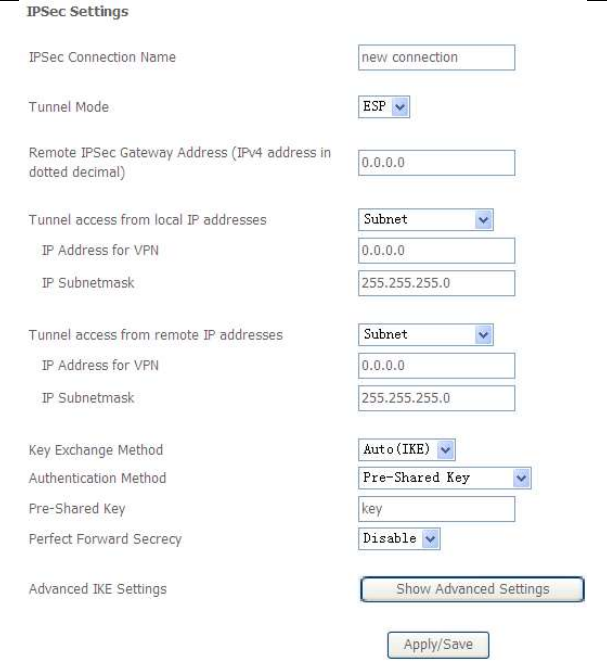Click the Remote IPSec Gateway Address field
Screen dimensions: 607x661
click(x=435, y=163)
